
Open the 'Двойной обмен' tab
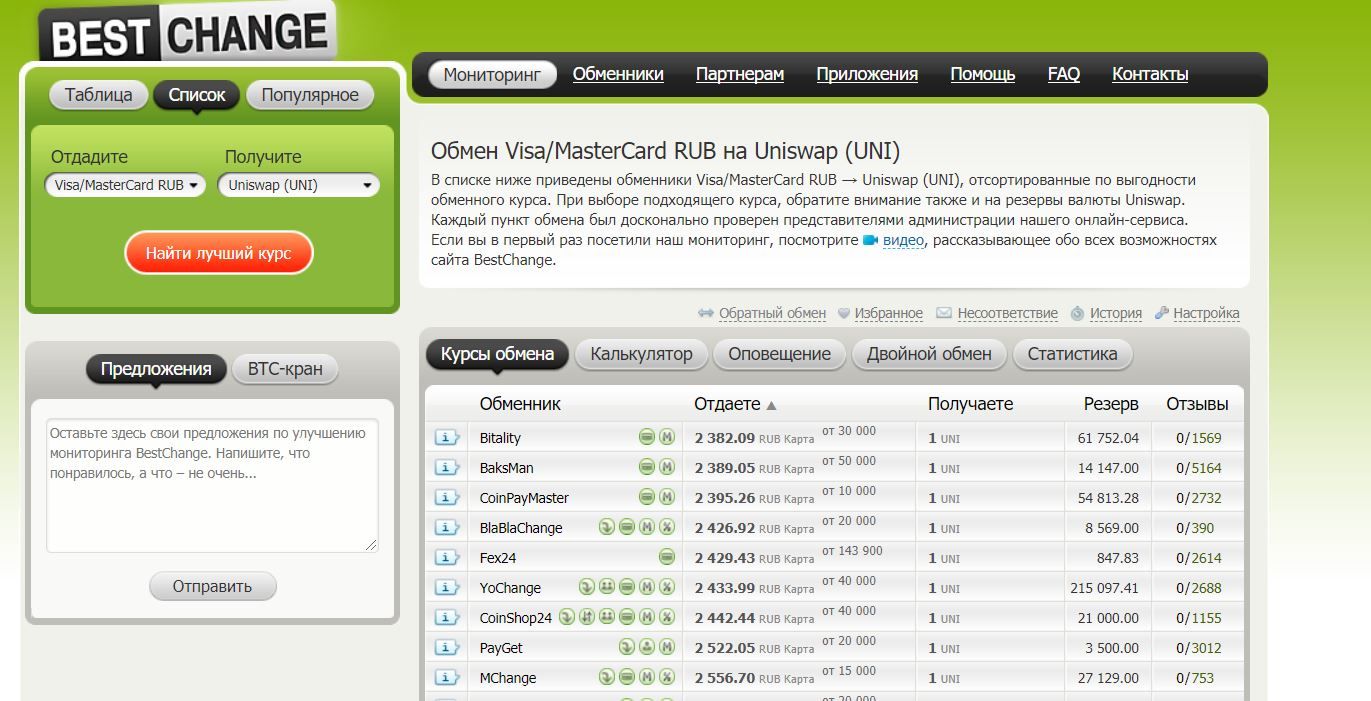tap(929, 354)
